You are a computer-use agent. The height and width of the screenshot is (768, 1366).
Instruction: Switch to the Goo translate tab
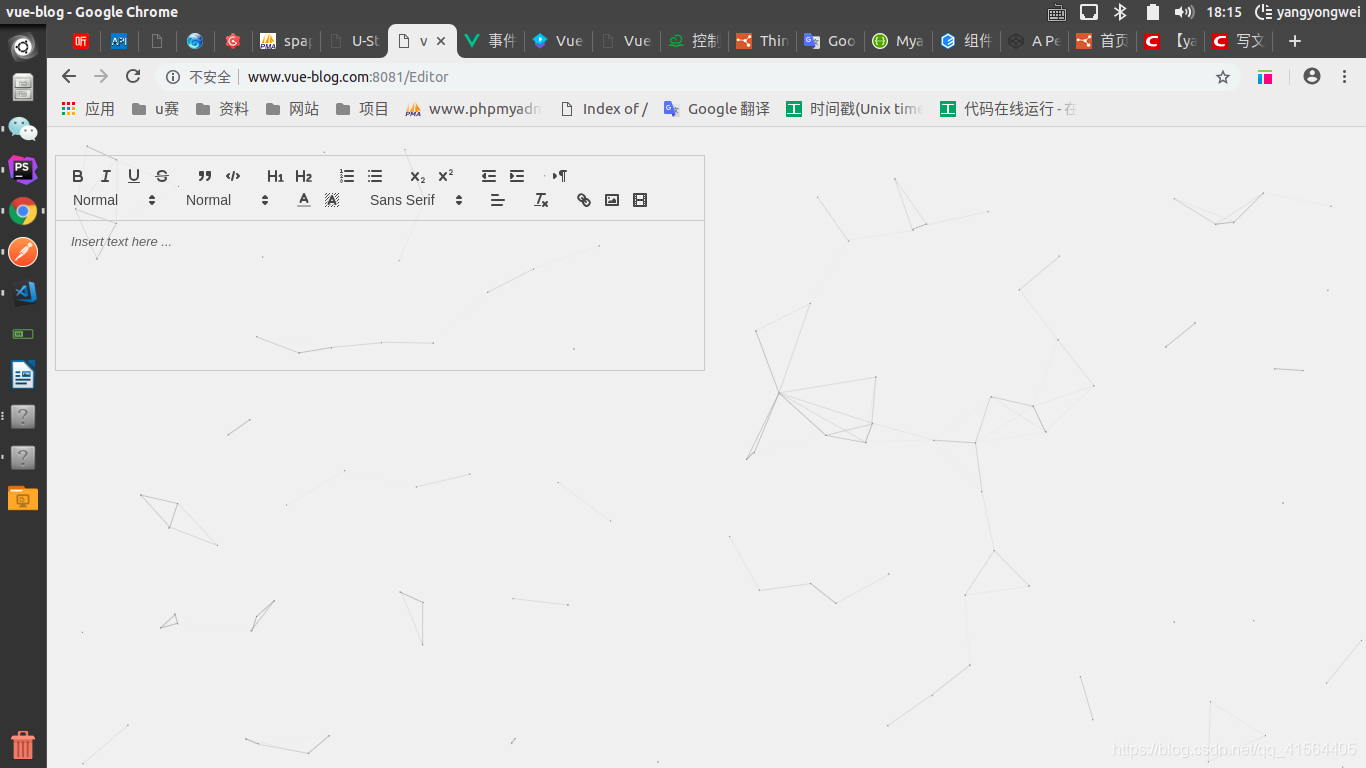pos(830,41)
